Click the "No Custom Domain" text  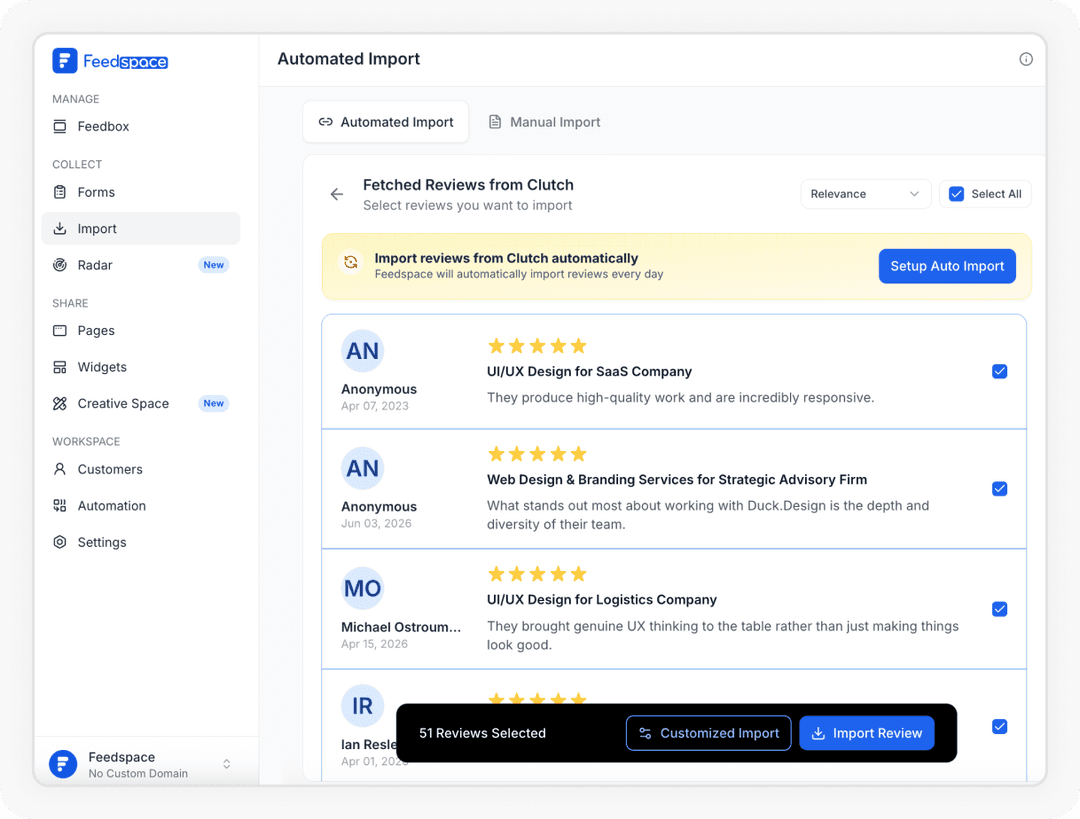click(138, 773)
